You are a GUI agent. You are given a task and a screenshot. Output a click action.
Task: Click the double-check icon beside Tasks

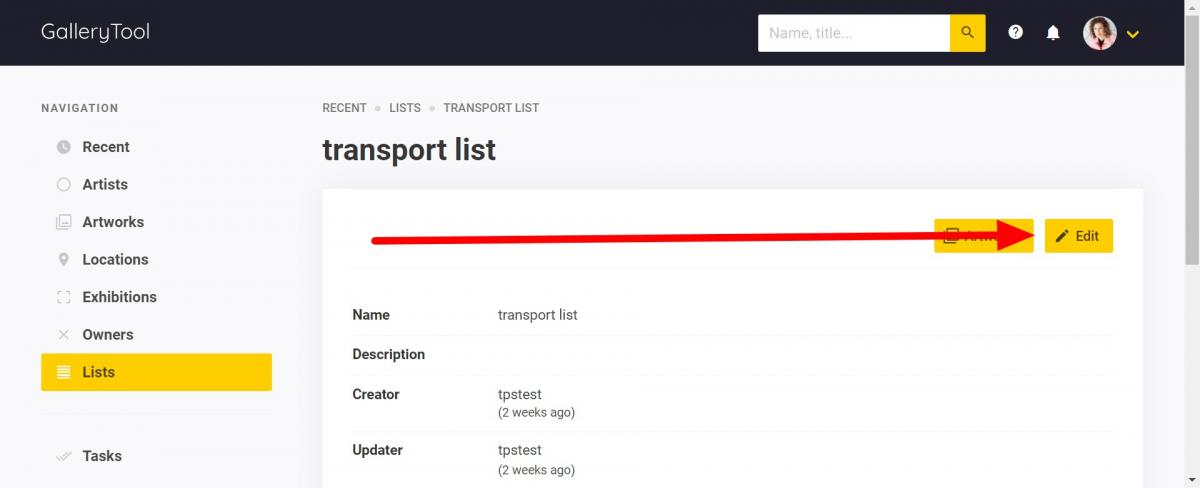64,456
